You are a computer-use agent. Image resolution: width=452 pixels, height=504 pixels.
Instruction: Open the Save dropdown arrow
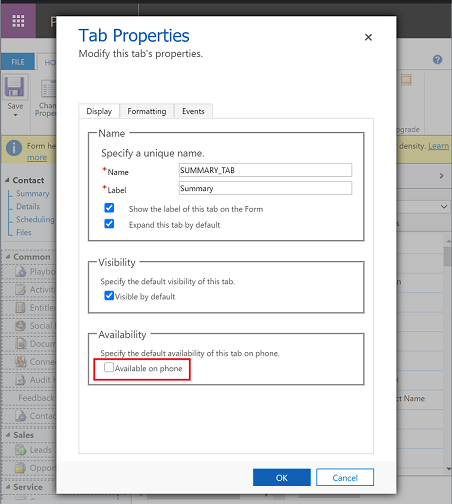tap(15, 115)
